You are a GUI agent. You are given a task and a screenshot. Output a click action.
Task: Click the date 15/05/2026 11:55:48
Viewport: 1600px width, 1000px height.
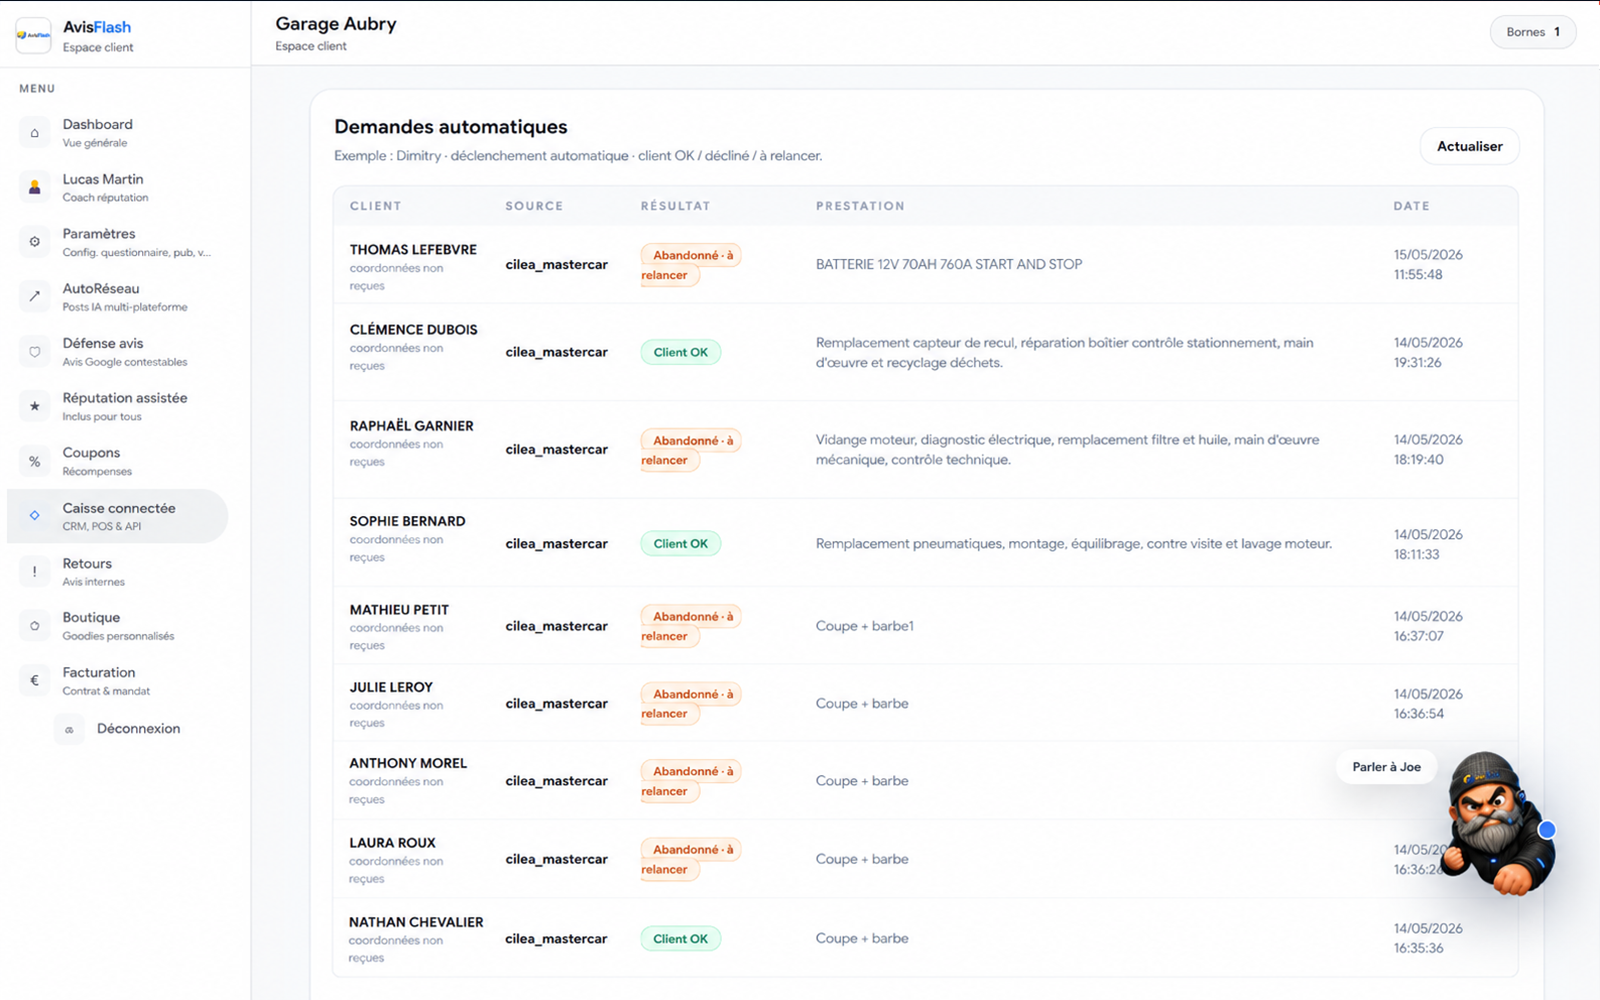pyautogui.click(x=1428, y=265)
